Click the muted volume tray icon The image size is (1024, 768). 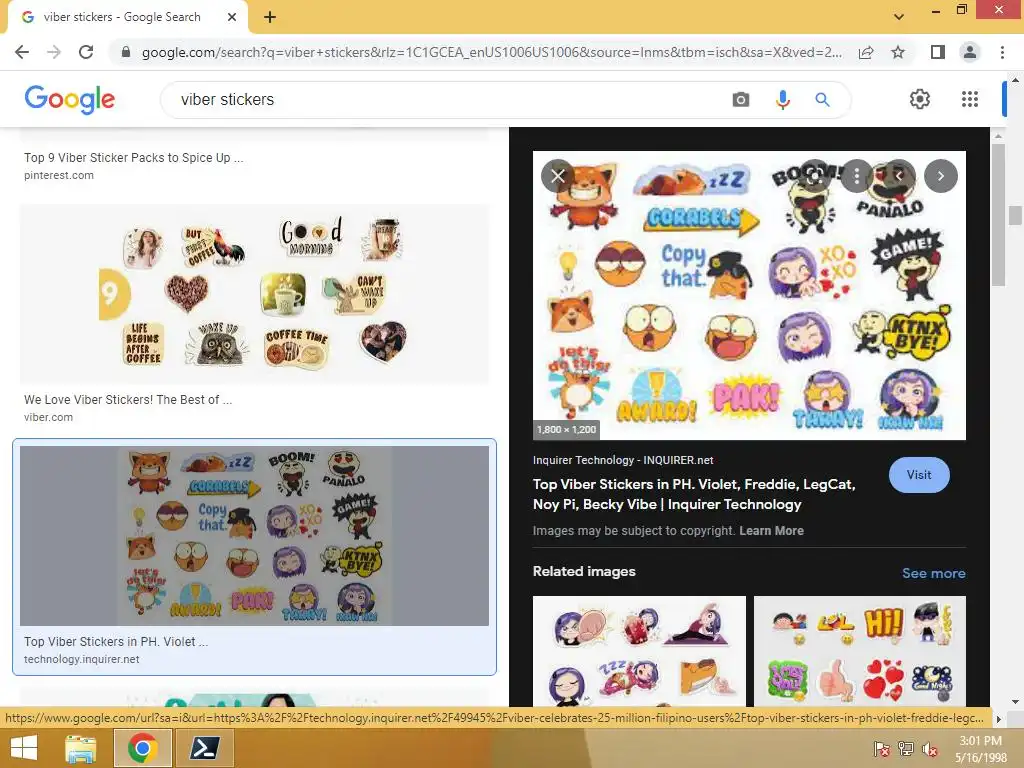930,749
